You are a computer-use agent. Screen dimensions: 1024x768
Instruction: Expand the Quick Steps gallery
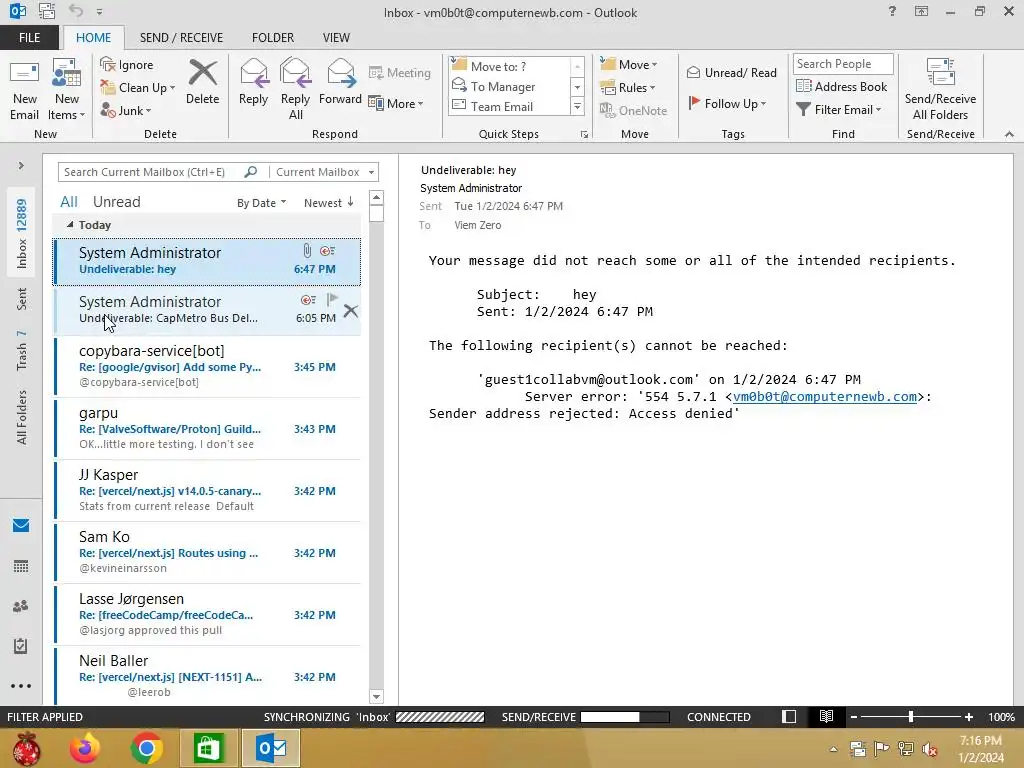click(x=577, y=106)
